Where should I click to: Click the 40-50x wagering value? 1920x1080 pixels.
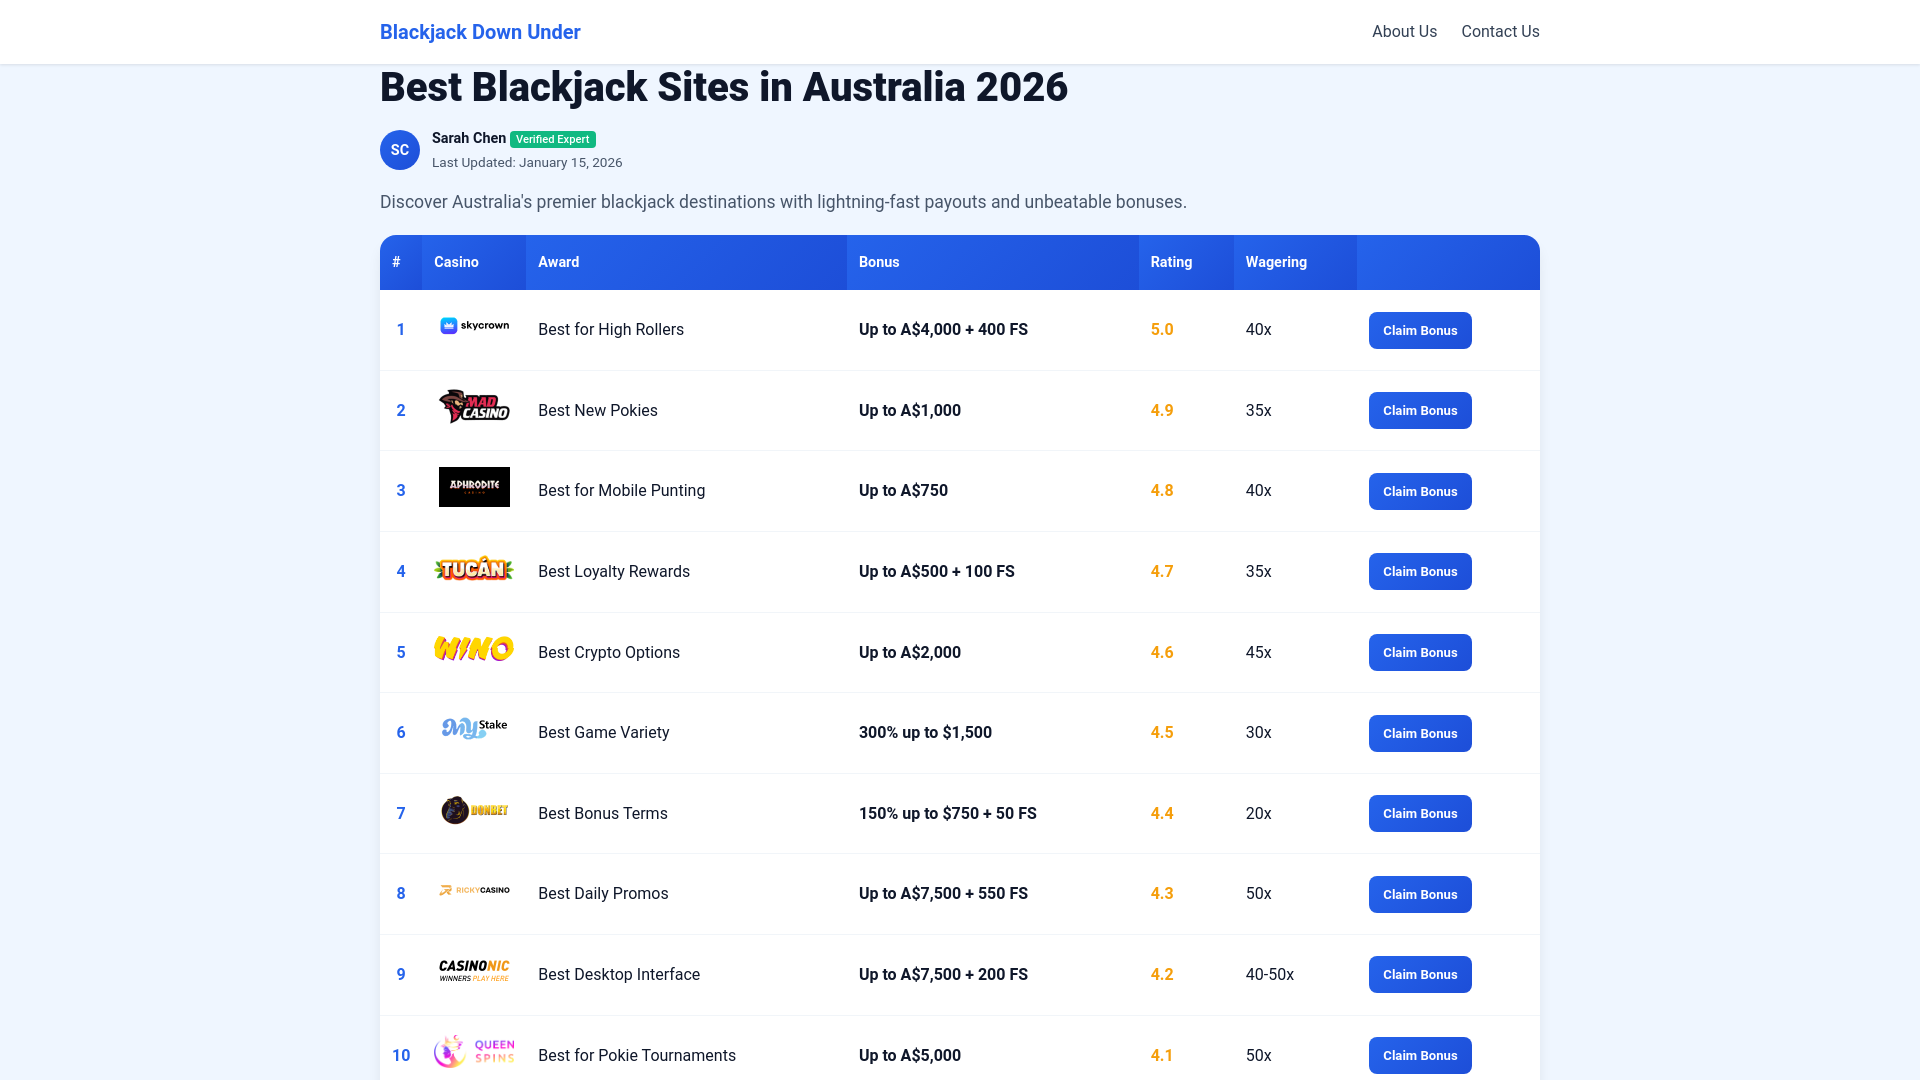tap(1269, 975)
